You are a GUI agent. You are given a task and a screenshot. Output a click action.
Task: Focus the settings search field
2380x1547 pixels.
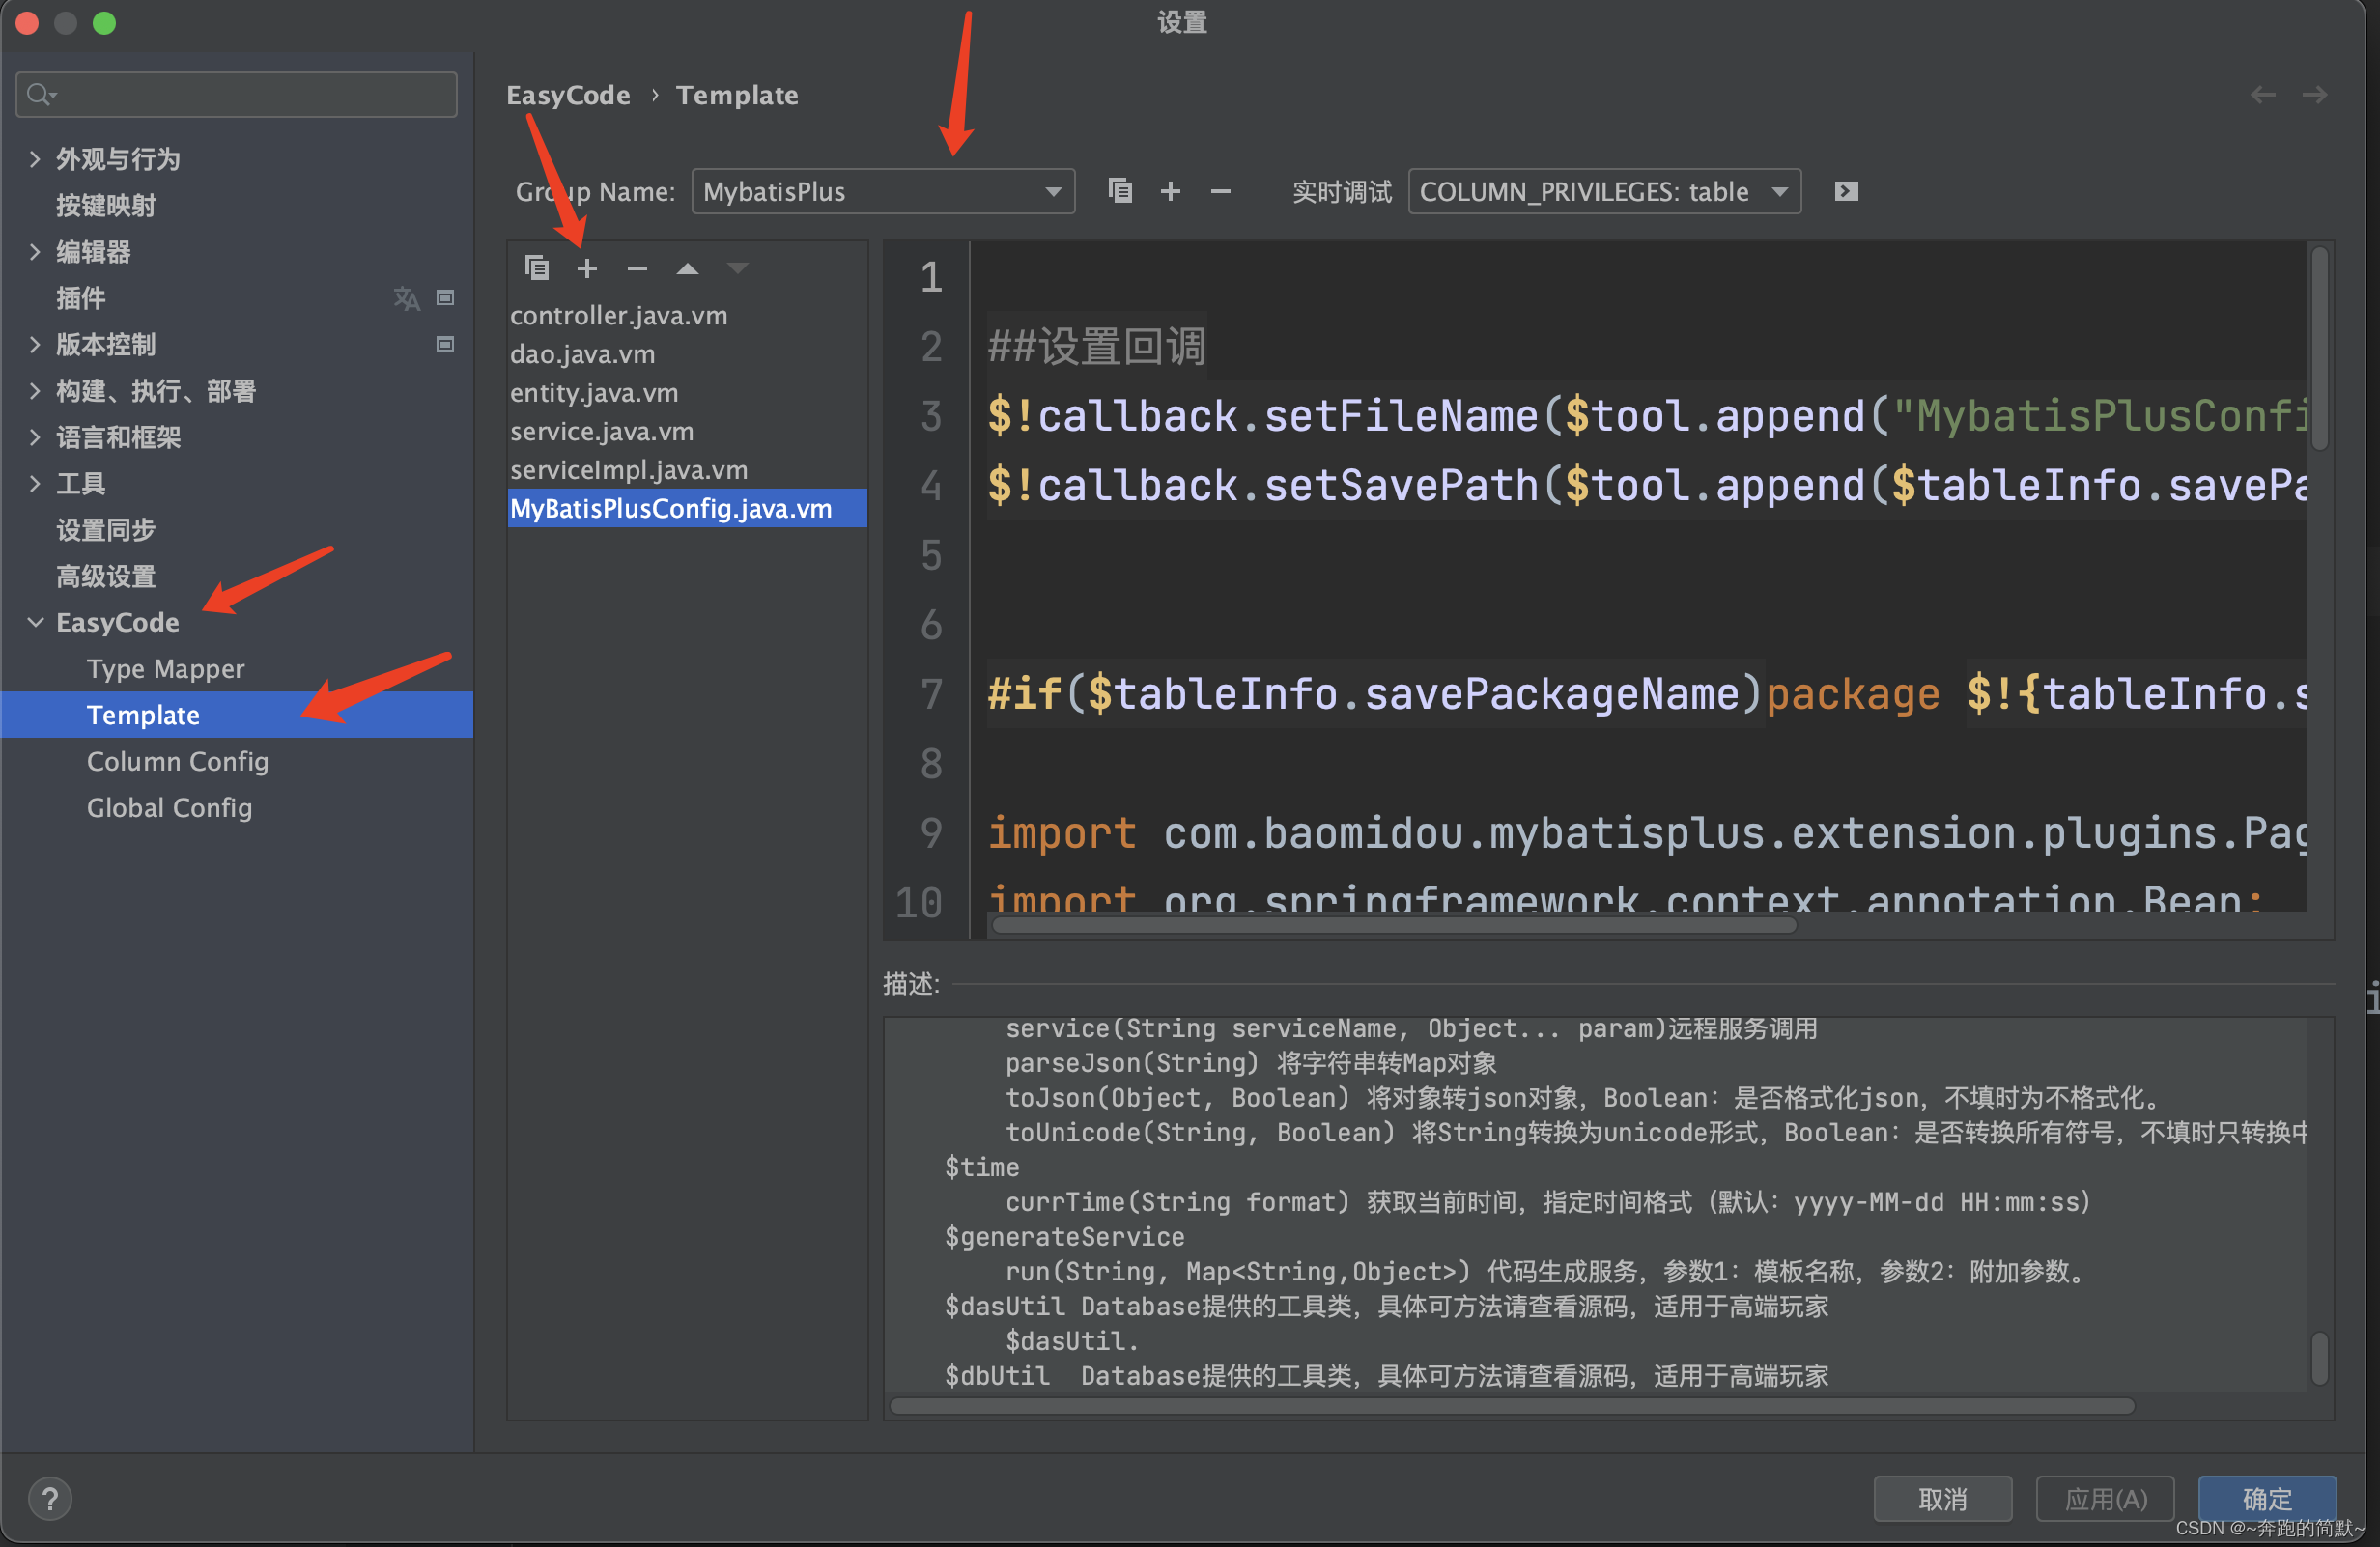[x=236, y=94]
